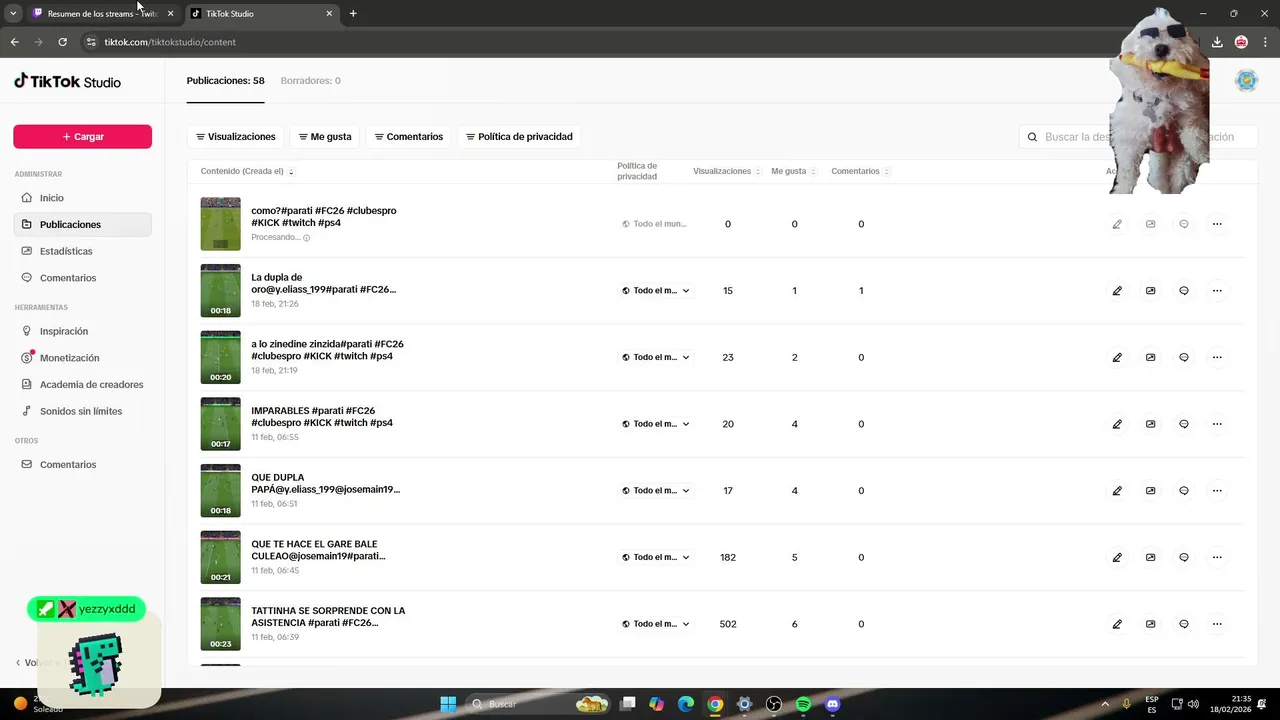Open Inspiración in sidebar
This screenshot has height=720, width=1280.
coord(82,331)
